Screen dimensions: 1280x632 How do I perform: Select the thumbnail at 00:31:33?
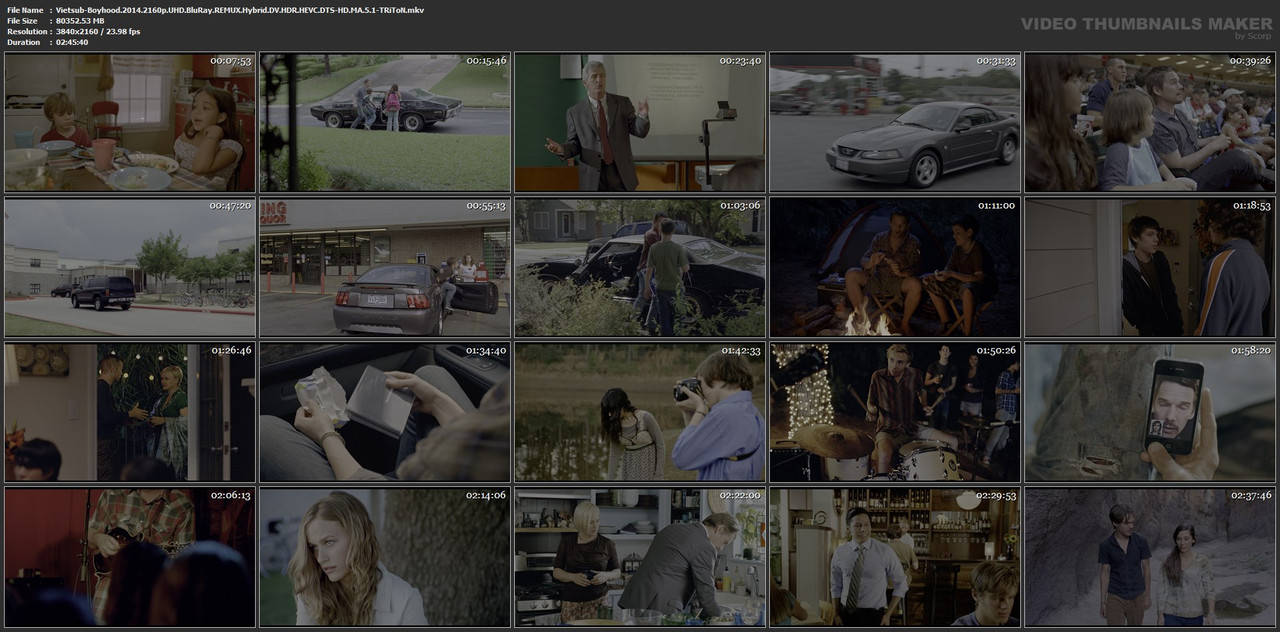pyautogui.click(x=895, y=123)
